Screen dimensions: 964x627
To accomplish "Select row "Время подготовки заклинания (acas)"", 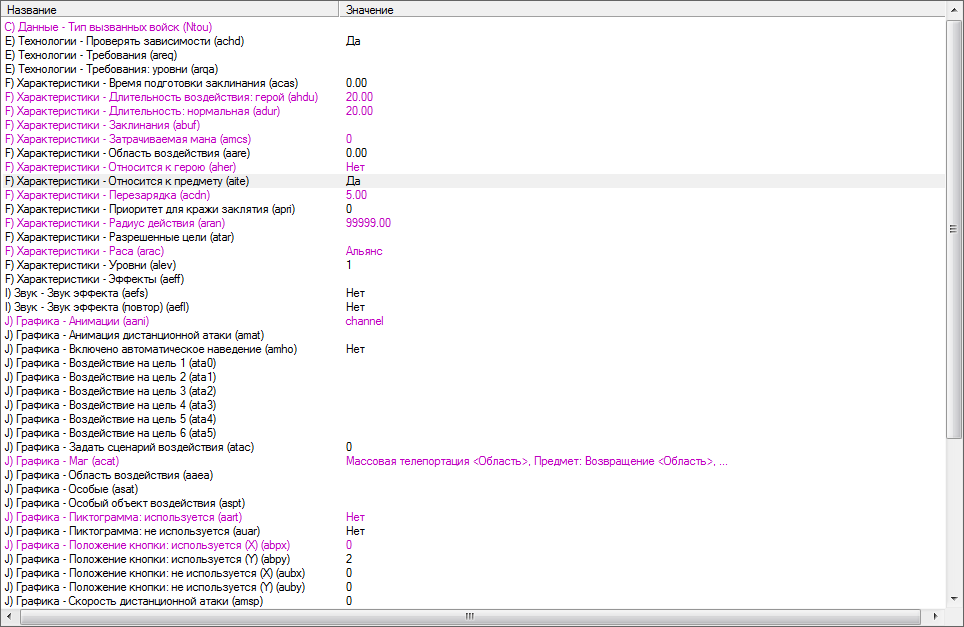I will (473, 83).
